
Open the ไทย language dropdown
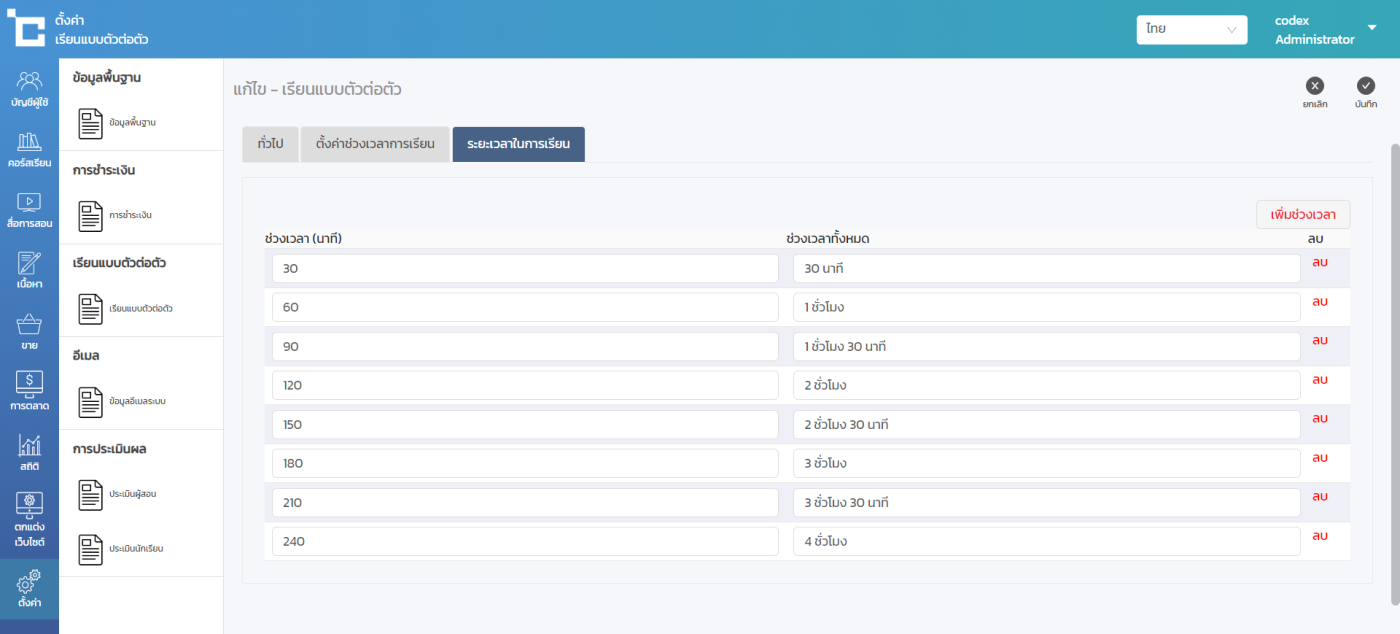[1191, 30]
